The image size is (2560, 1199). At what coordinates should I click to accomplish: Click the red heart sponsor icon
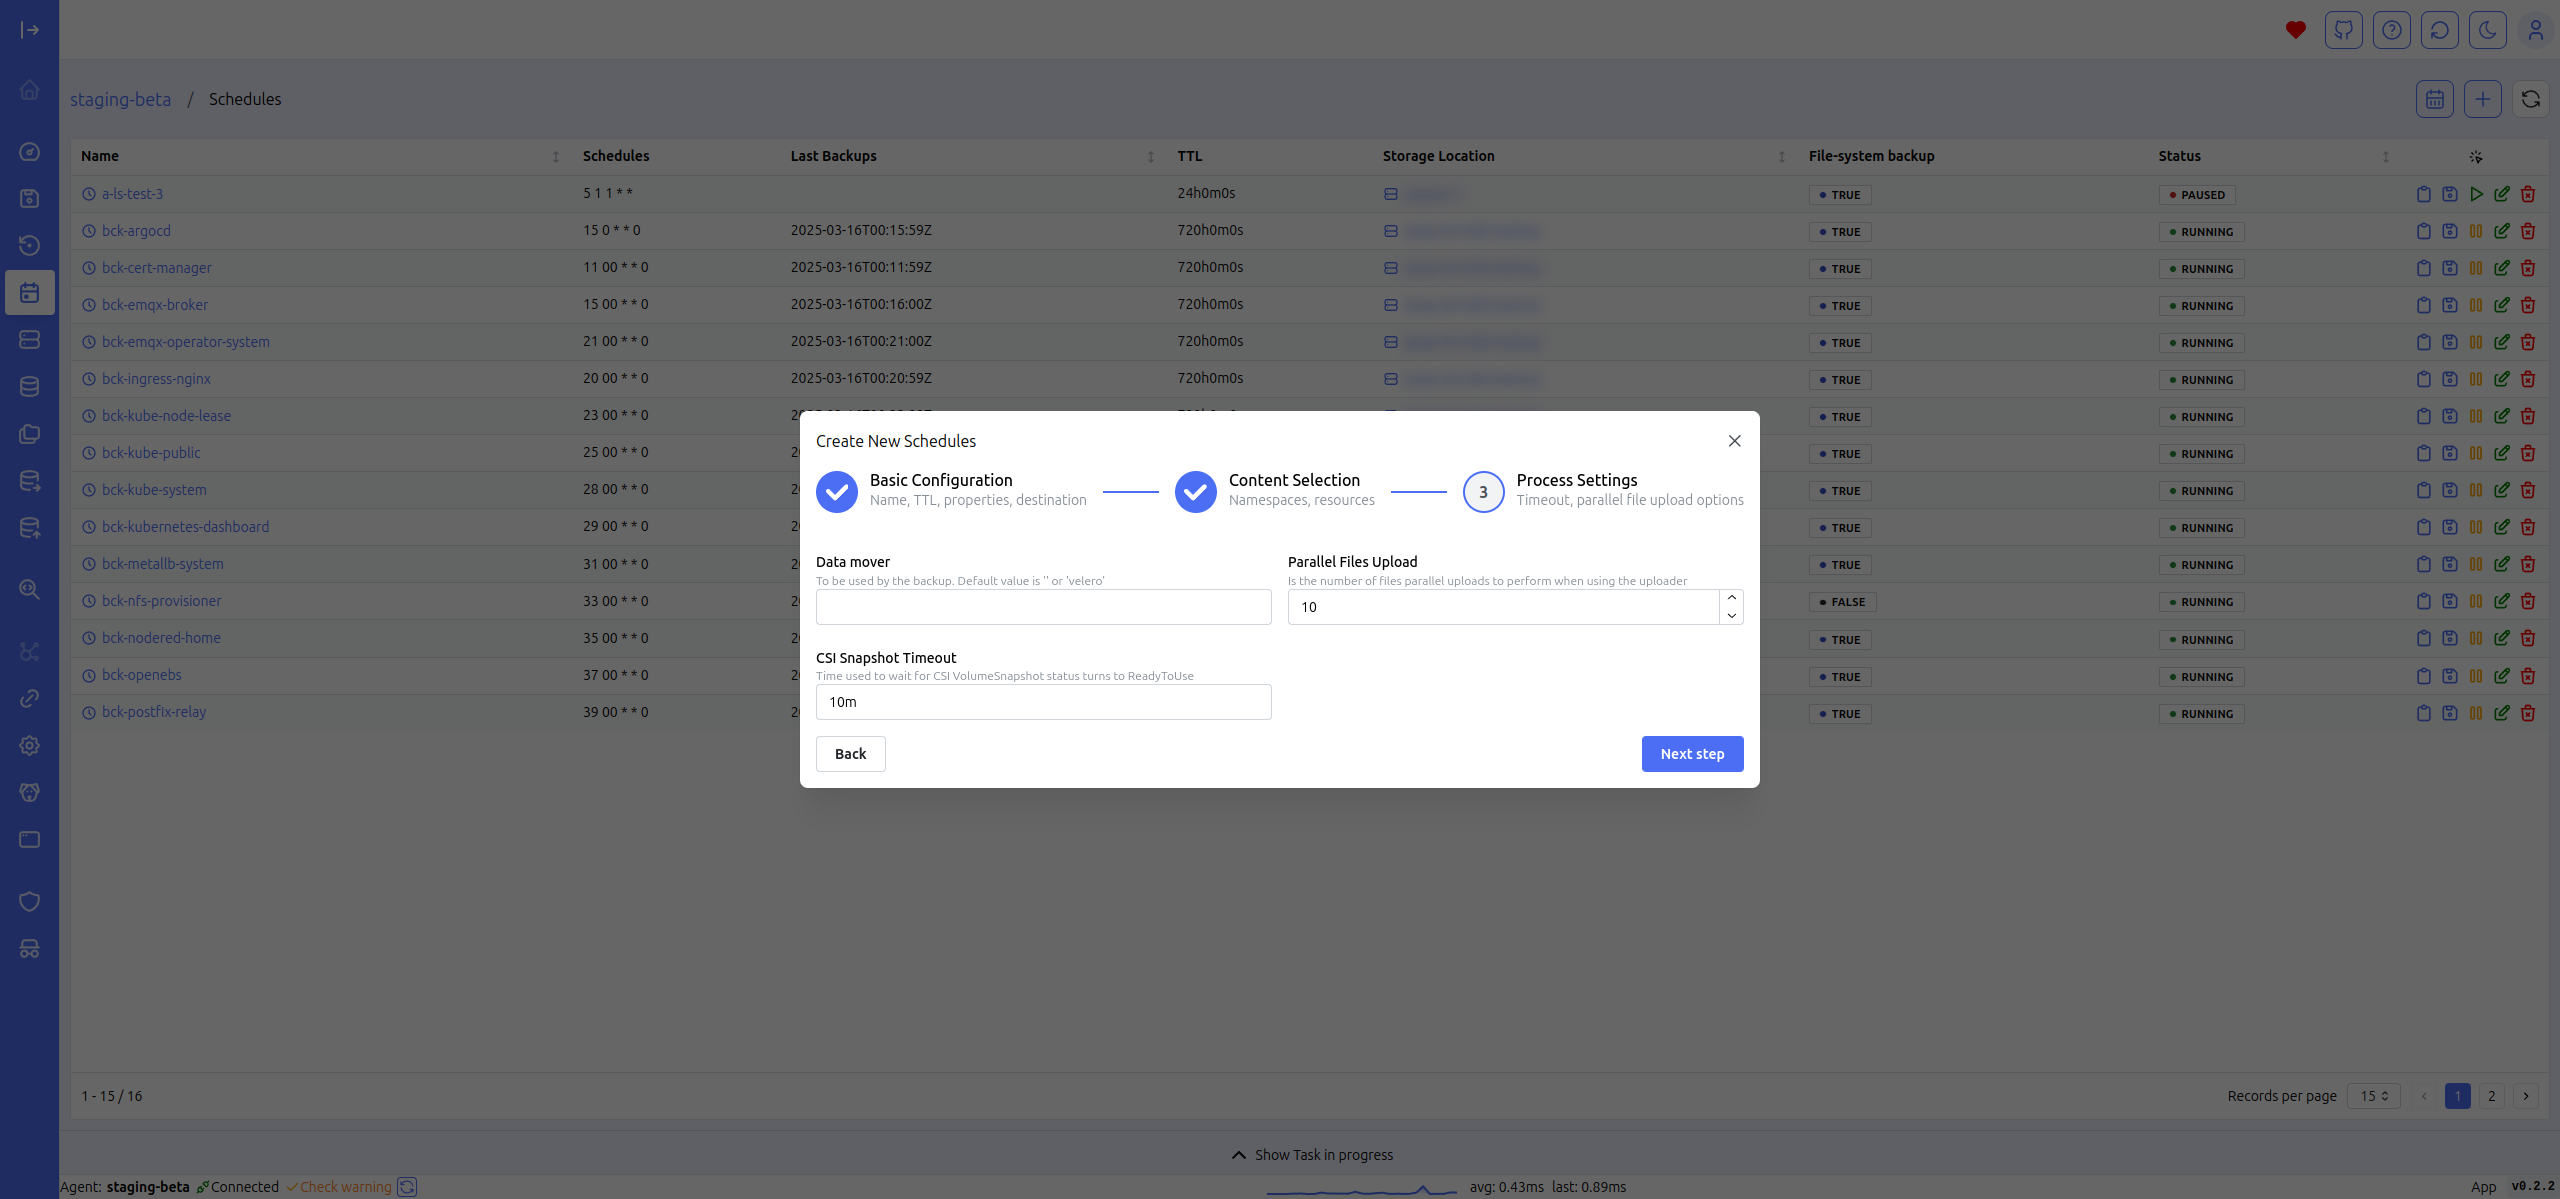point(2296,30)
